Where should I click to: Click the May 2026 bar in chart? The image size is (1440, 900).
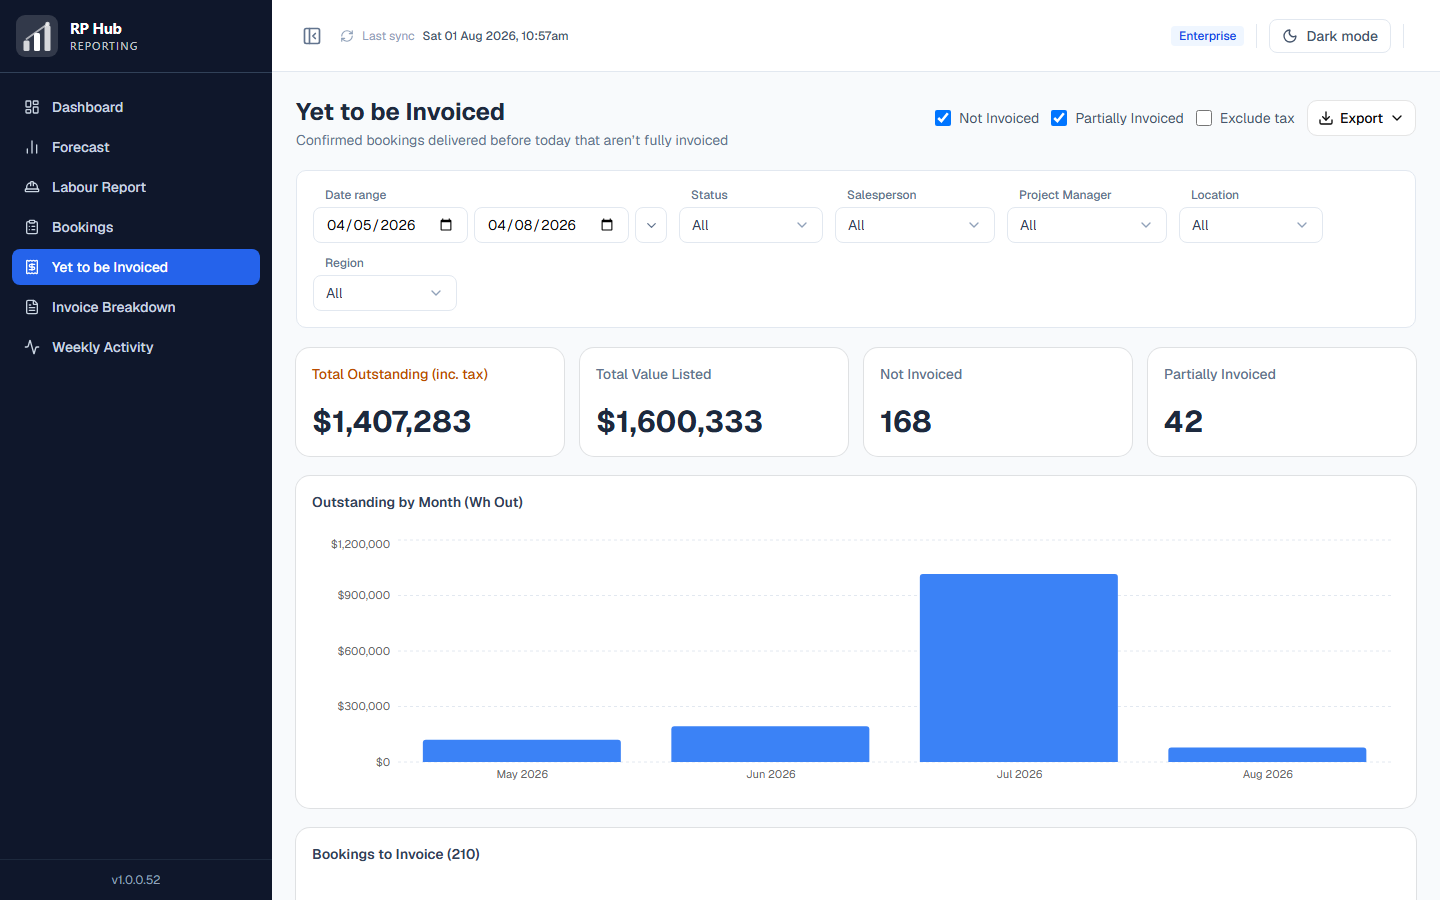click(x=522, y=751)
